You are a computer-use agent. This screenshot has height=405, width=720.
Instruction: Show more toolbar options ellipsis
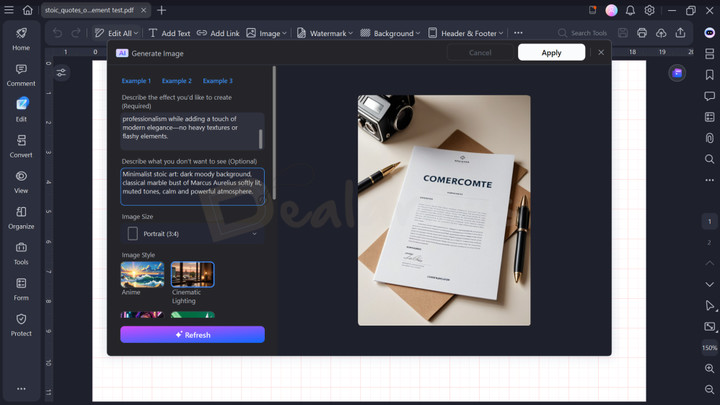coord(518,33)
